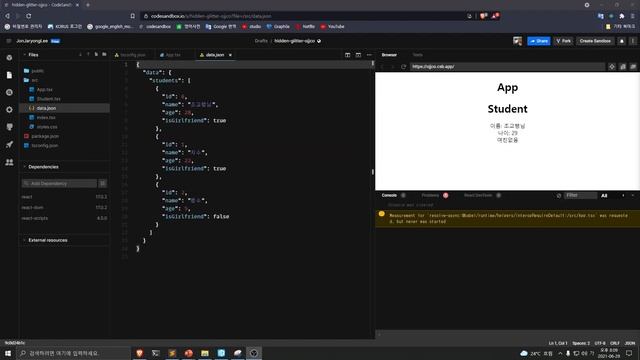The width and height of the screenshot is (640, 360).
Task: Select the Browser preview tab
Action: pyautogui.click(x=389, y=55)
